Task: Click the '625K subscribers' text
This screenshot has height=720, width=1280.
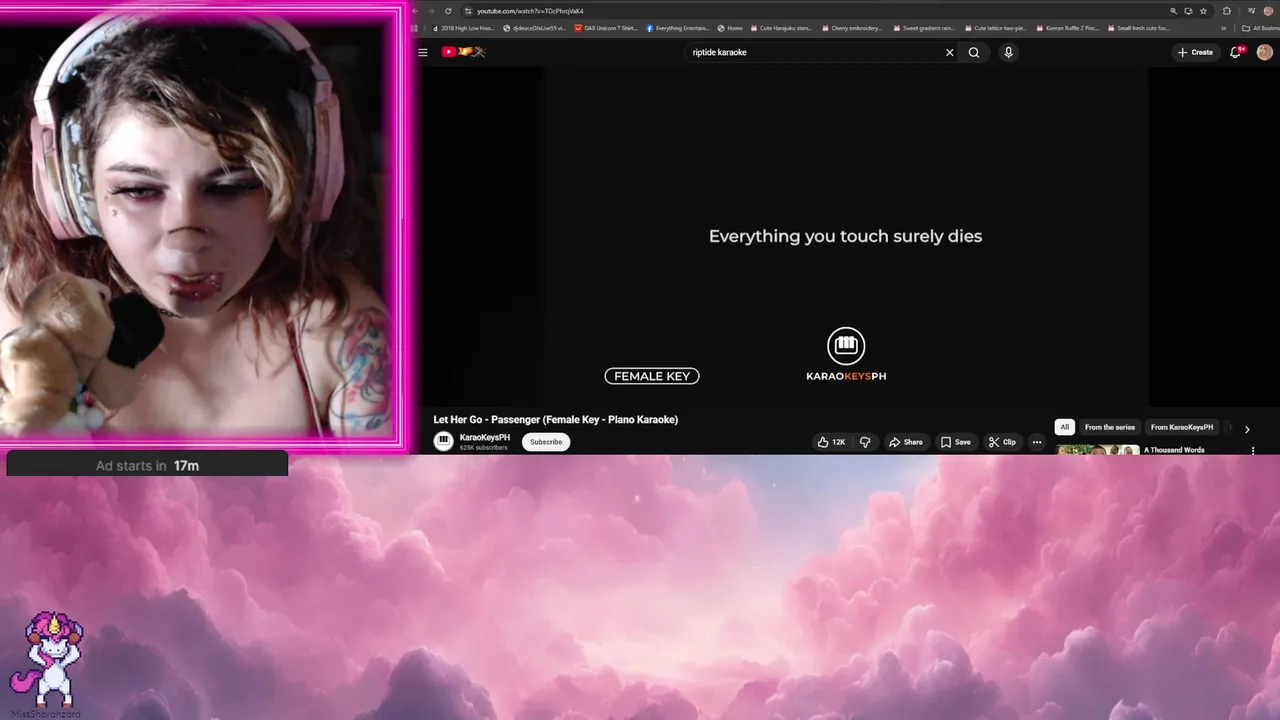Action: point(484,447)
